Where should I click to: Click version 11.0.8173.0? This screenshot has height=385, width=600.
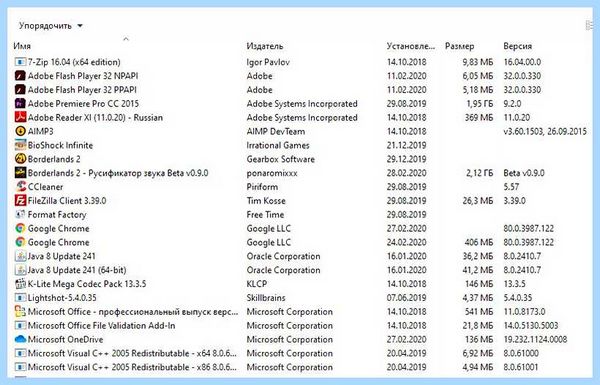[524, 312]
